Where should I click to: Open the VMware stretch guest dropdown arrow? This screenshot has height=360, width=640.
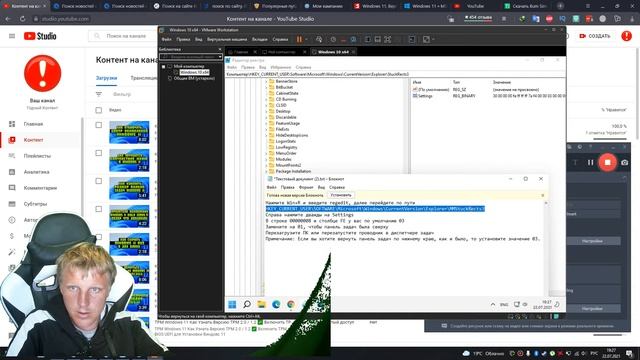pos(433,40)
